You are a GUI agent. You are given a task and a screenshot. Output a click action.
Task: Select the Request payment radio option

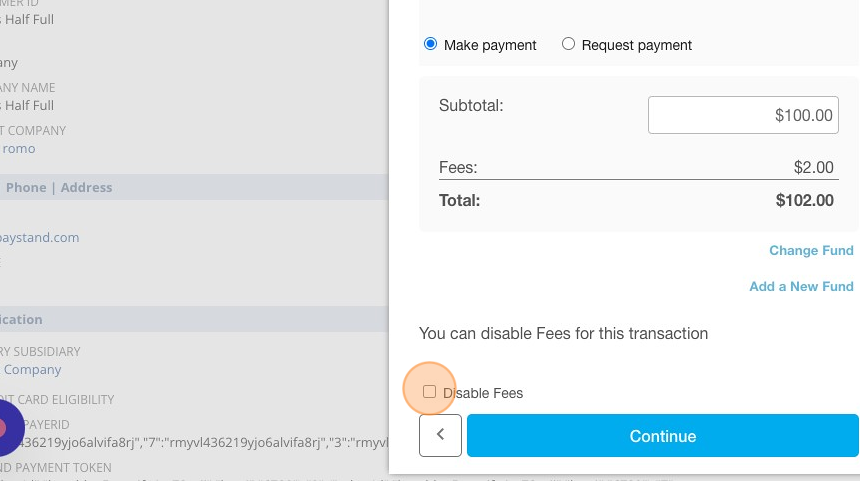[568, 44]
